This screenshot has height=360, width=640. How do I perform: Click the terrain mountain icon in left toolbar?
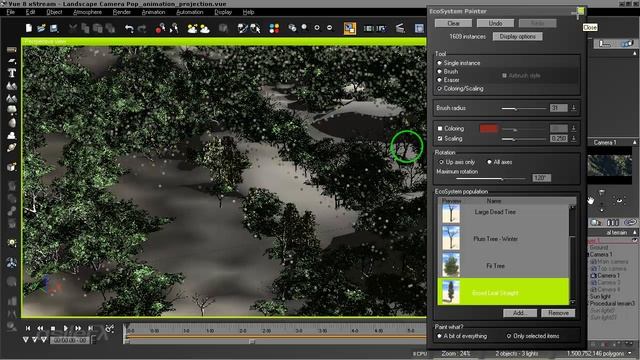[12, 86]
